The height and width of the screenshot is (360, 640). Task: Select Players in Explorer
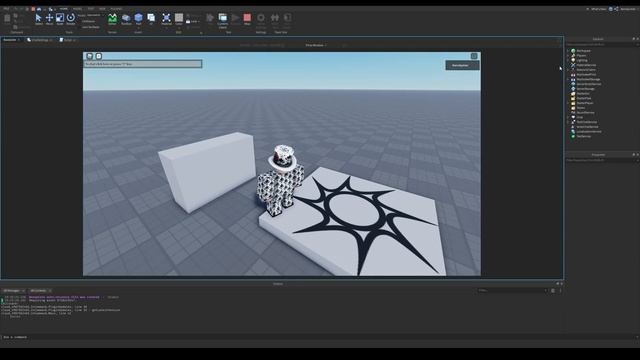click(581, 56)
